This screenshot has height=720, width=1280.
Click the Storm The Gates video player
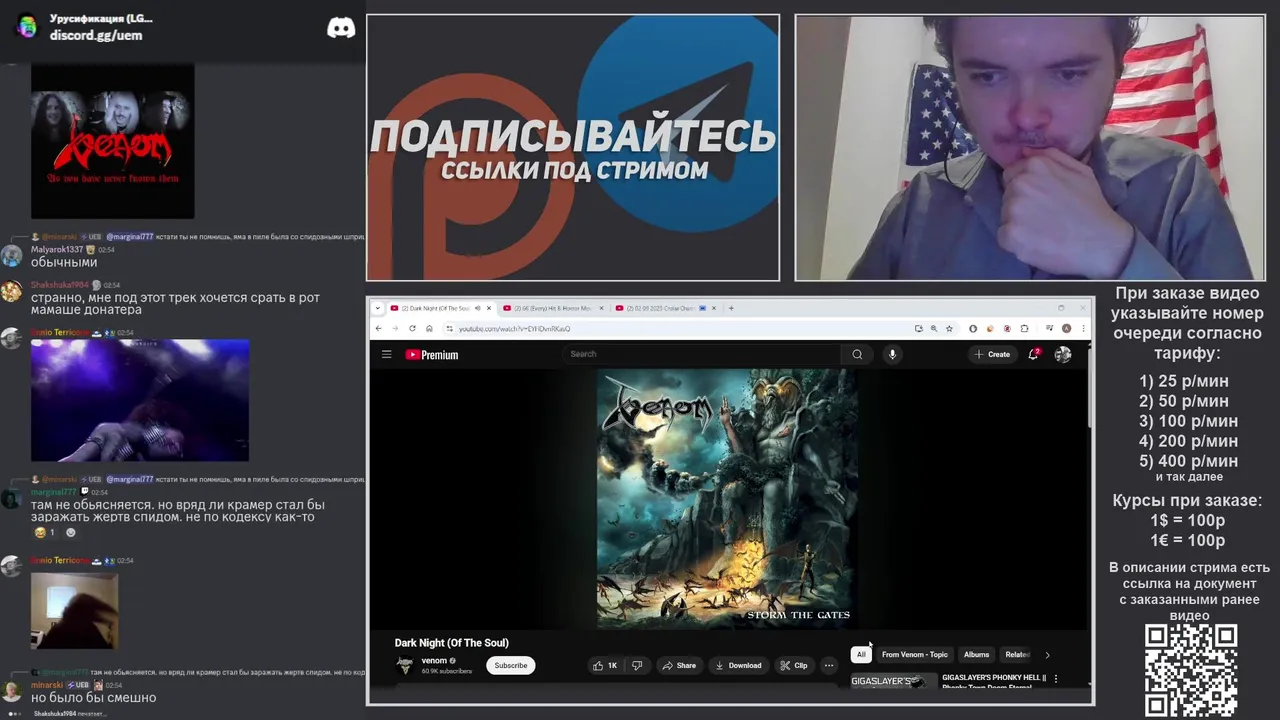coord(727,498)
